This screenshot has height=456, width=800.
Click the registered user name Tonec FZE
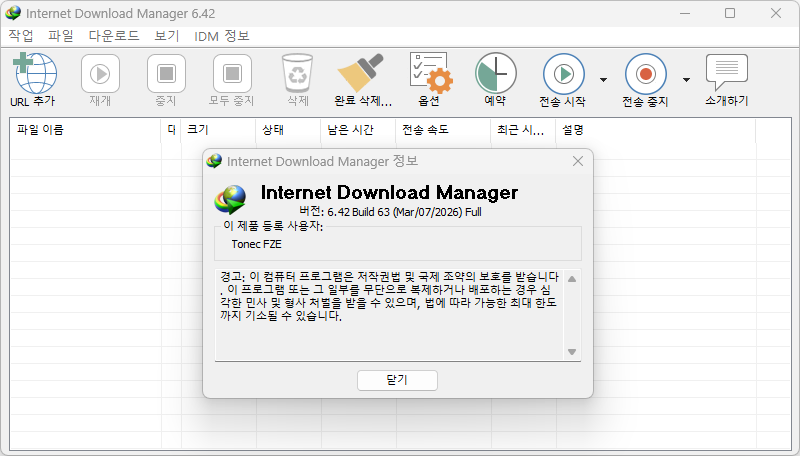pos(256,244)
